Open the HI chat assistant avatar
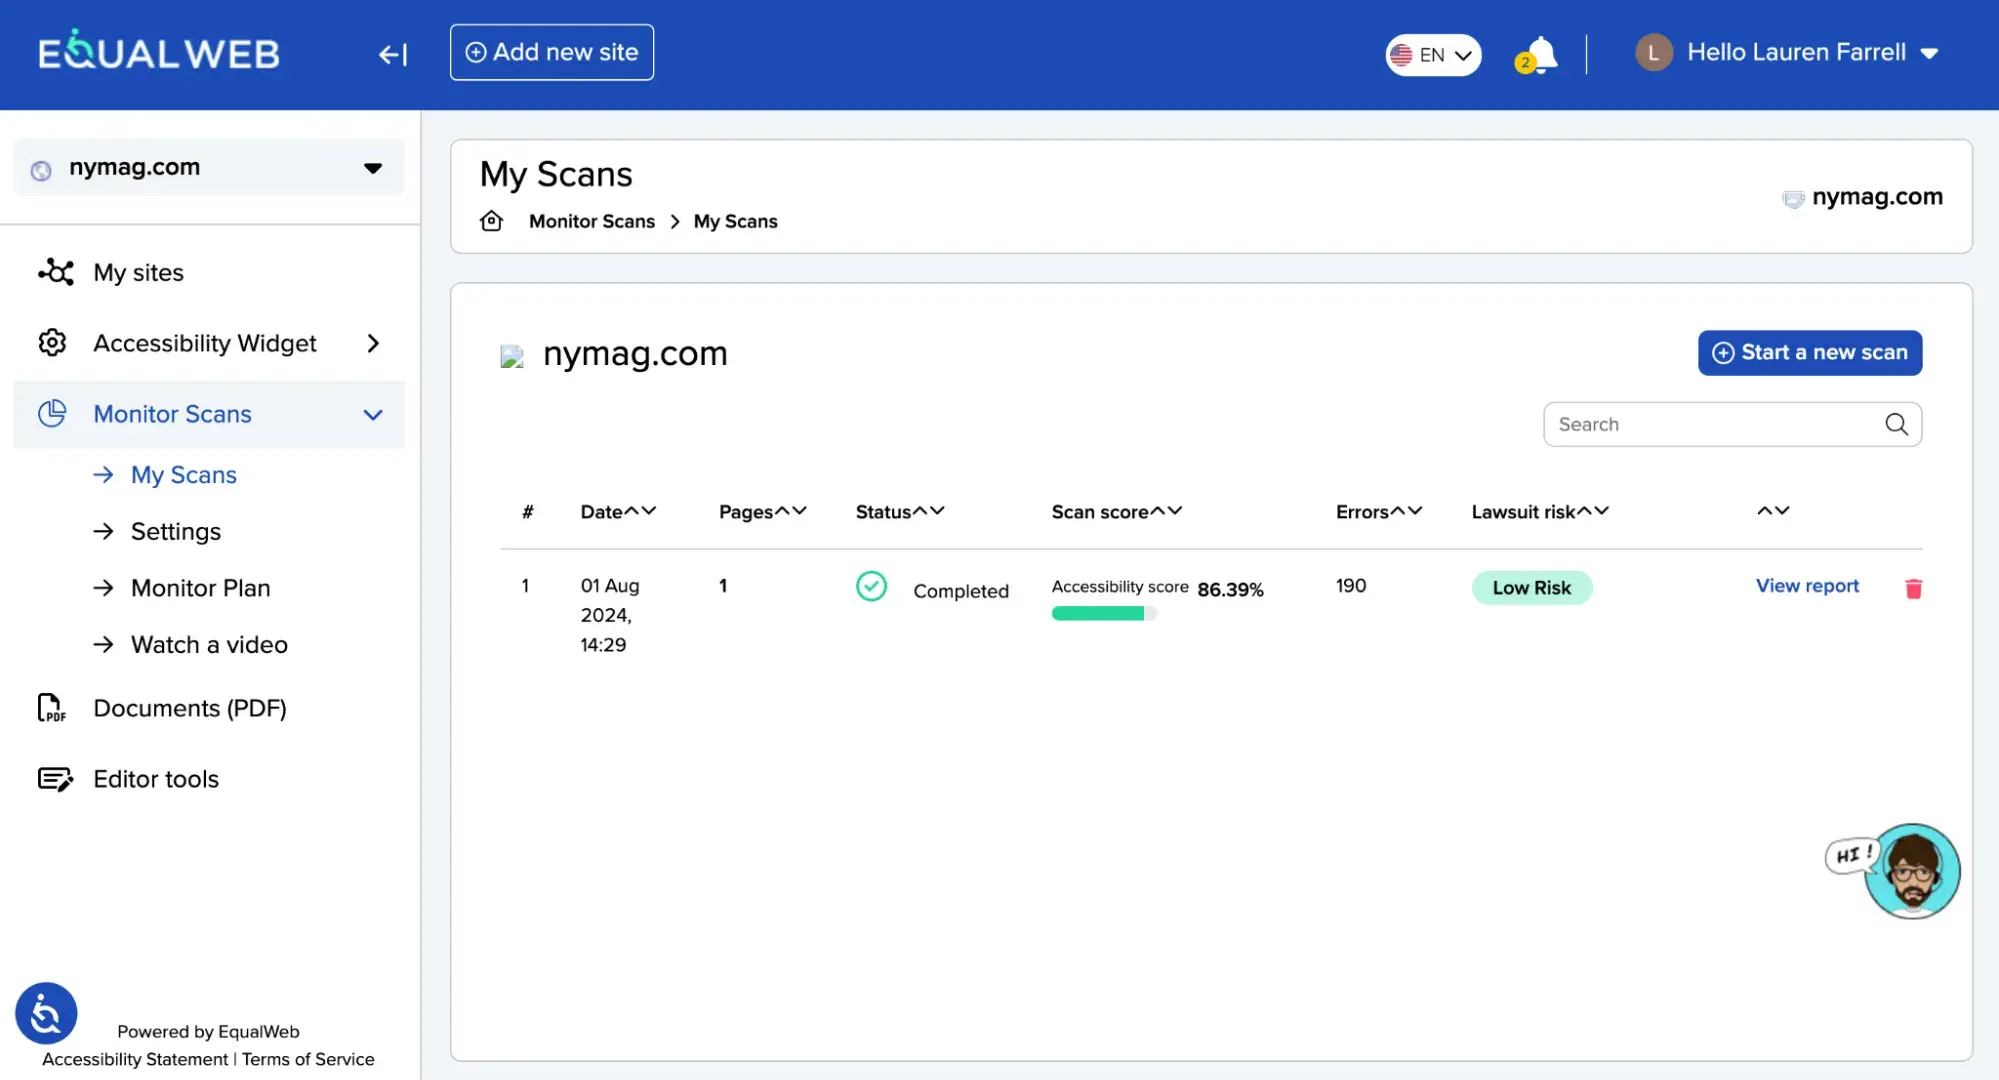The image size is (1999, 1080). [1911, 871]
